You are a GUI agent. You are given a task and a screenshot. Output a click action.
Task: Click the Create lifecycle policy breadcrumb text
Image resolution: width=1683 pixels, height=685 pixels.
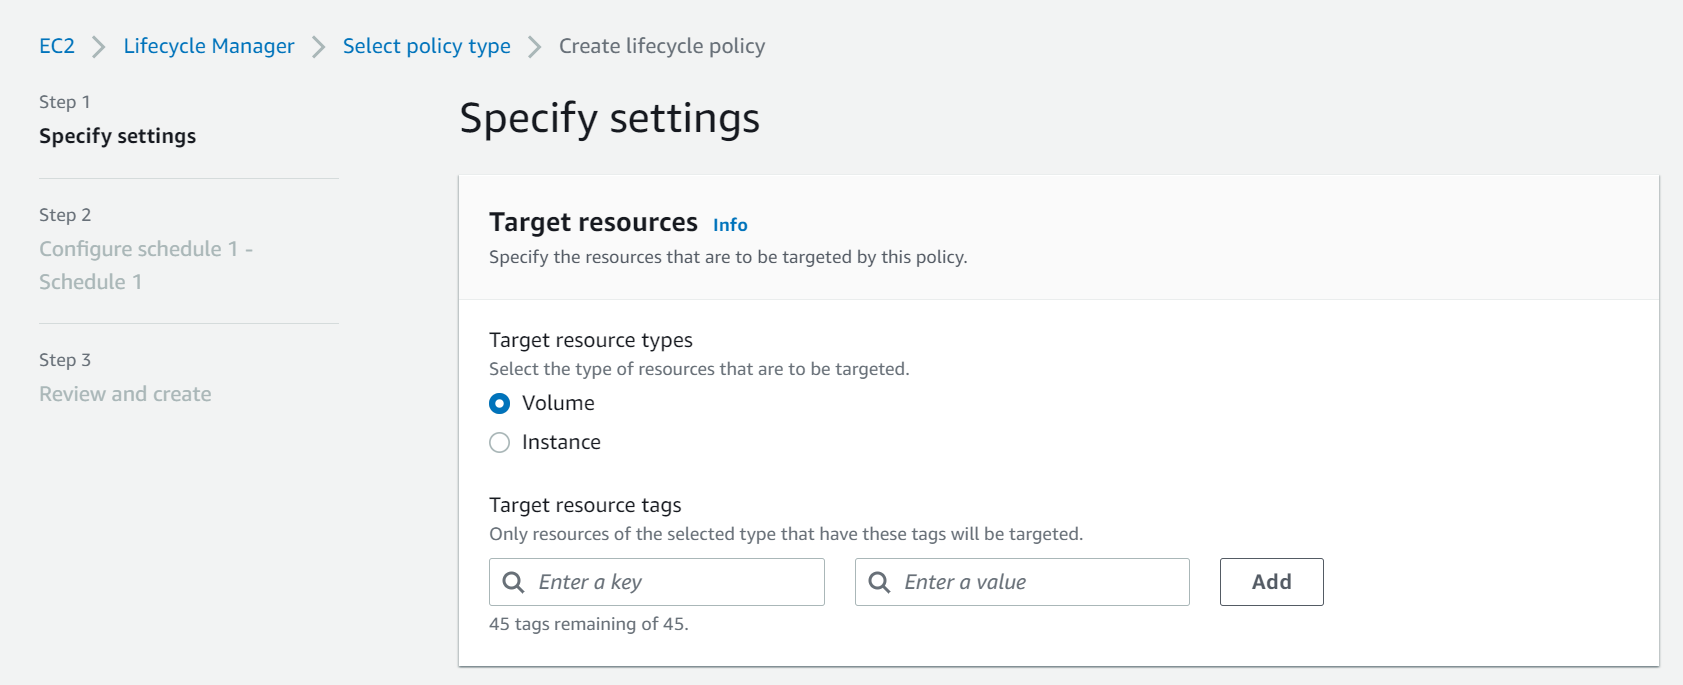pyautogui.click(x=662, y=46)
